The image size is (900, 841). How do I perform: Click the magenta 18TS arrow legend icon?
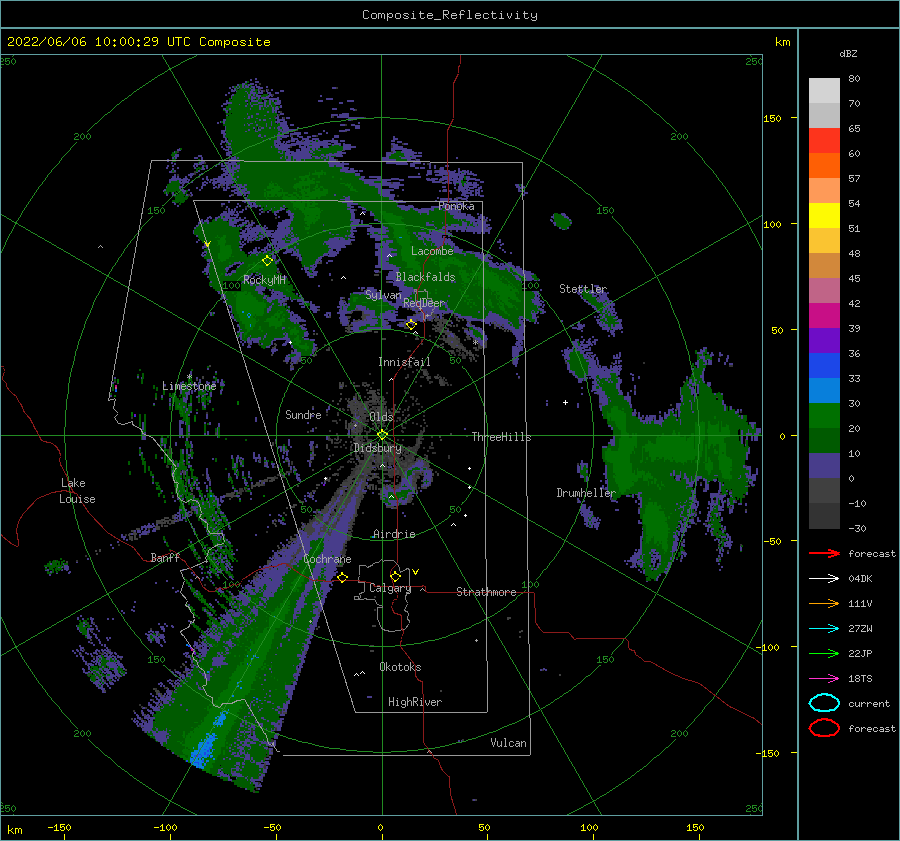(824, 679)
